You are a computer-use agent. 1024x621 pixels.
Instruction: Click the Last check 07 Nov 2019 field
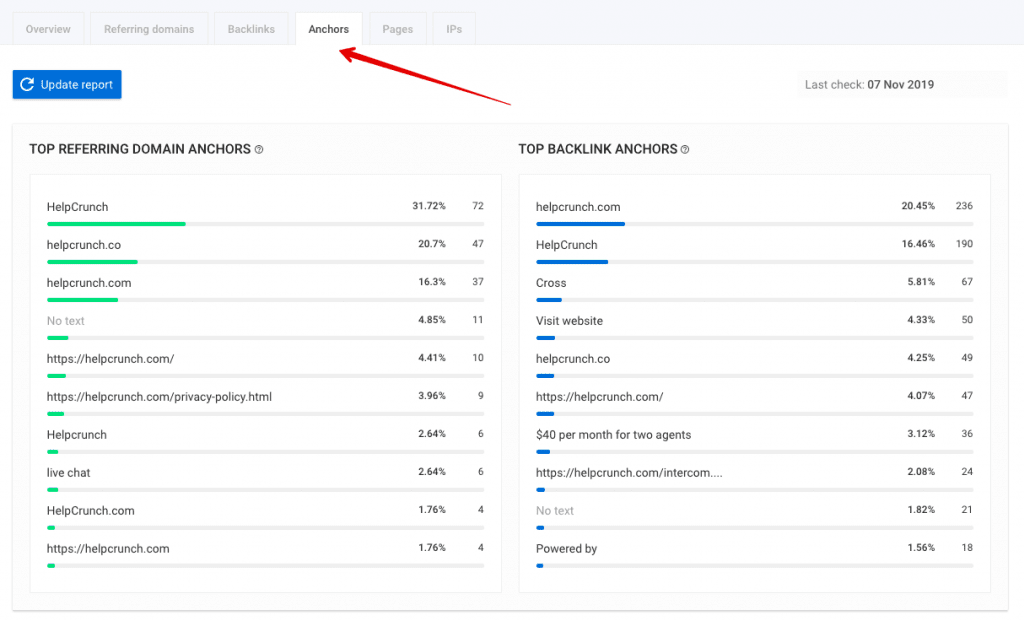pos(902,84)
